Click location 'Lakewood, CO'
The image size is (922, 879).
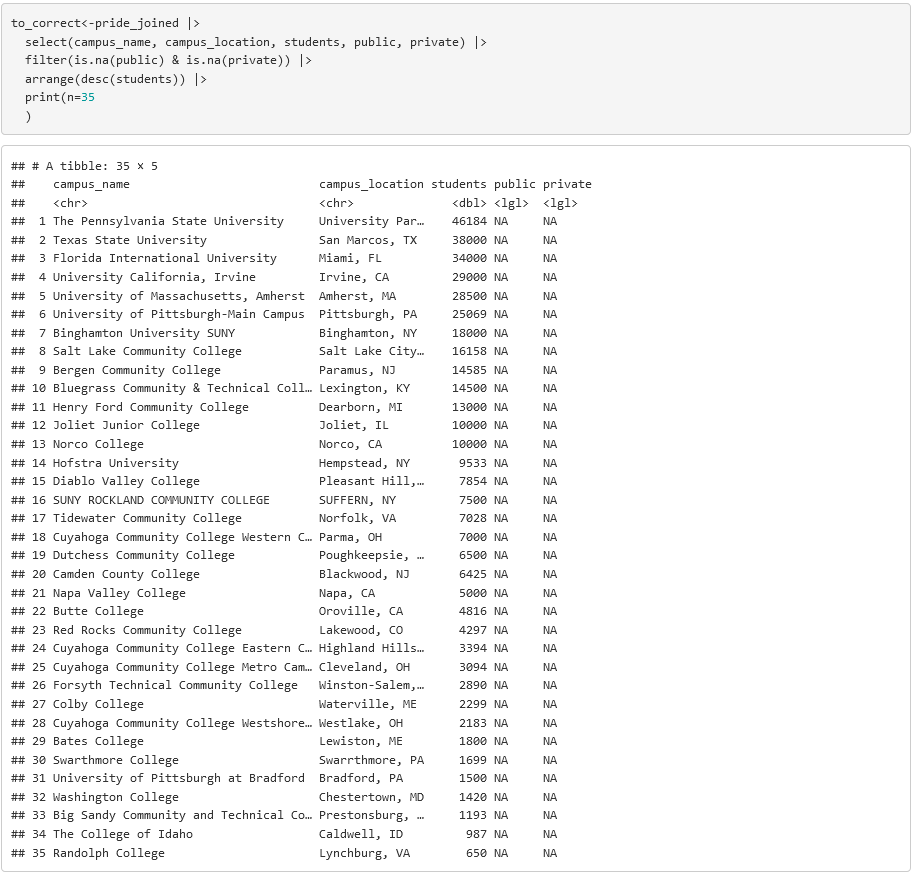pyautogui.click(x=360, y=630)
